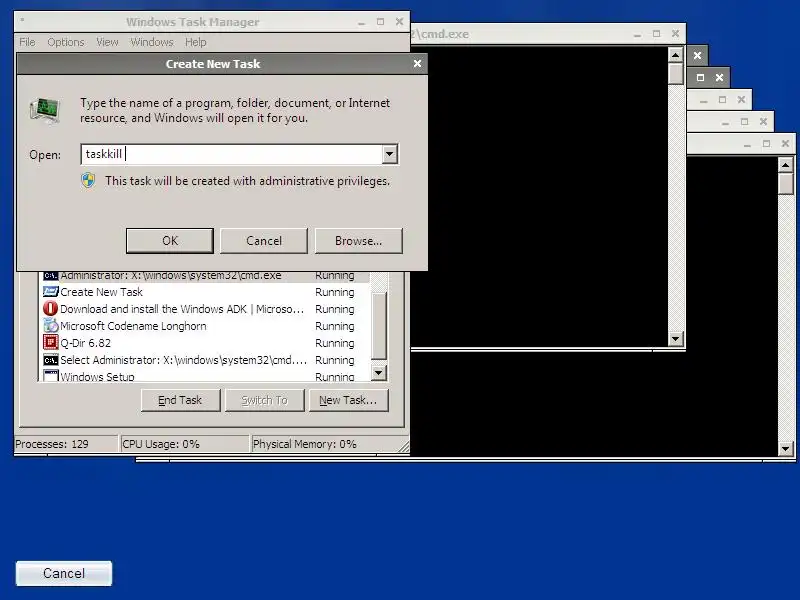Click the Running status of Q-Dir 6.82
Viewport: 800px width, 600px height.
pyautogui.click(x=335, y=343)
